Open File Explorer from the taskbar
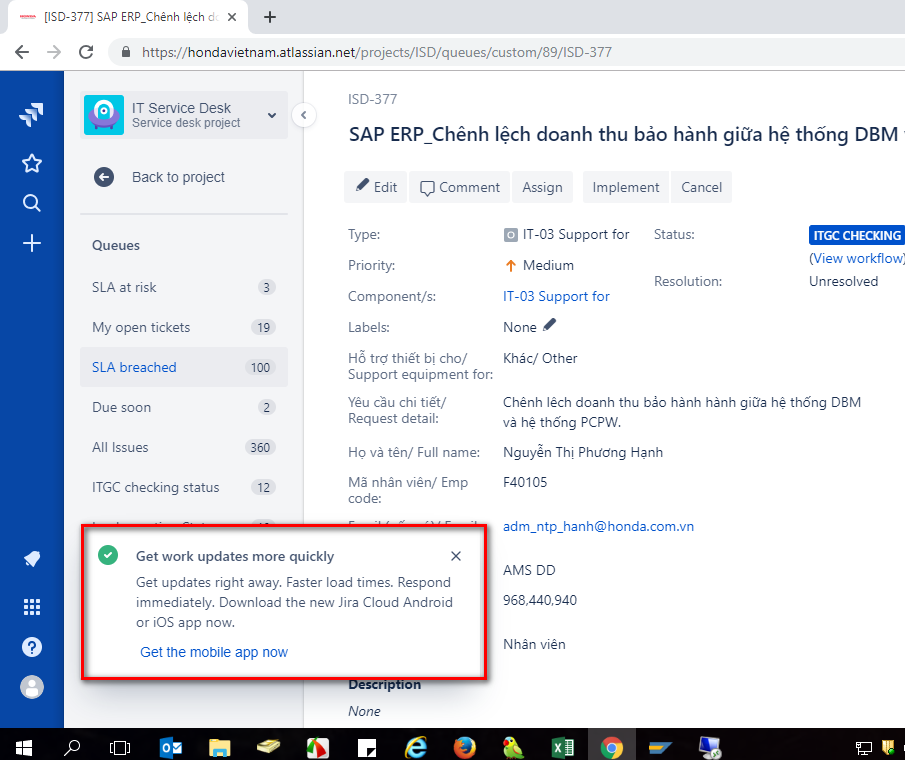This screenshot has height=760, width=905. pos(219,748)
